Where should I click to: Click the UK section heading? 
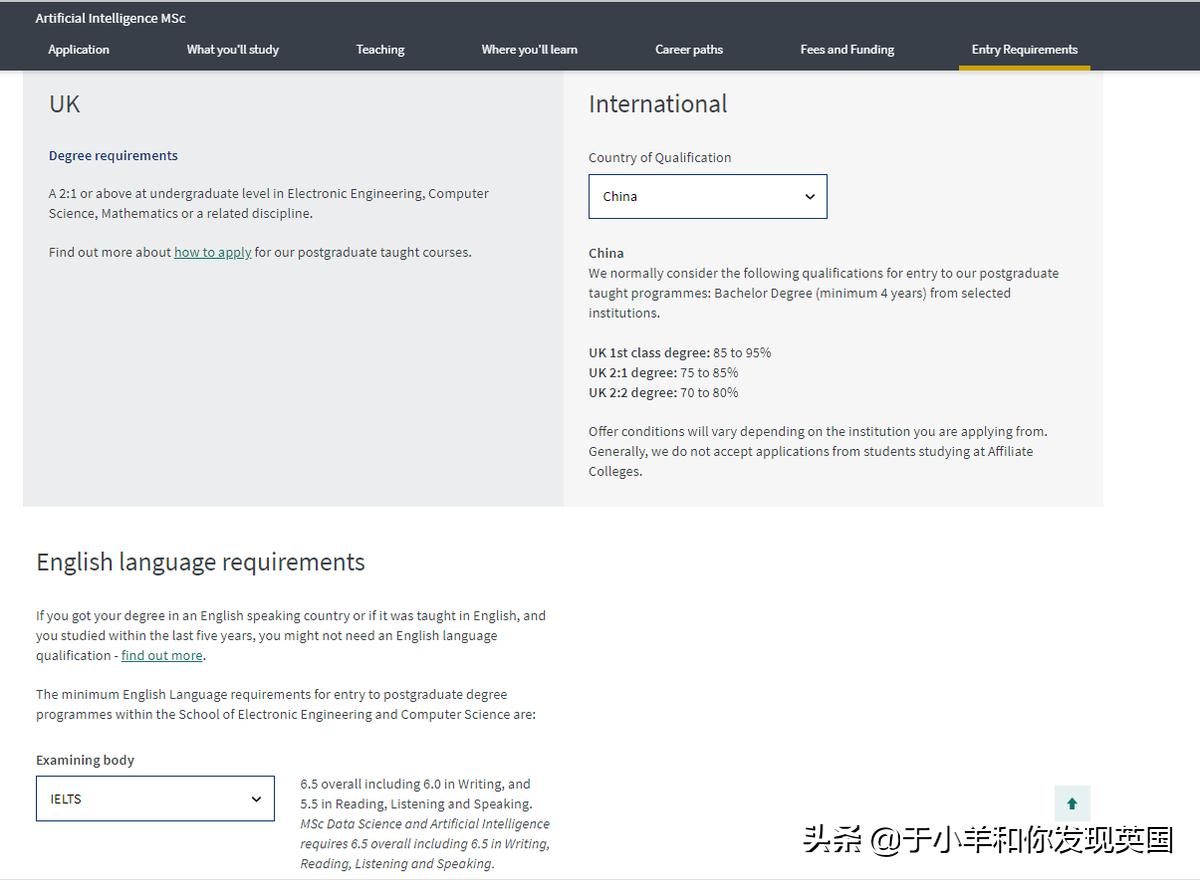(64, 104)
